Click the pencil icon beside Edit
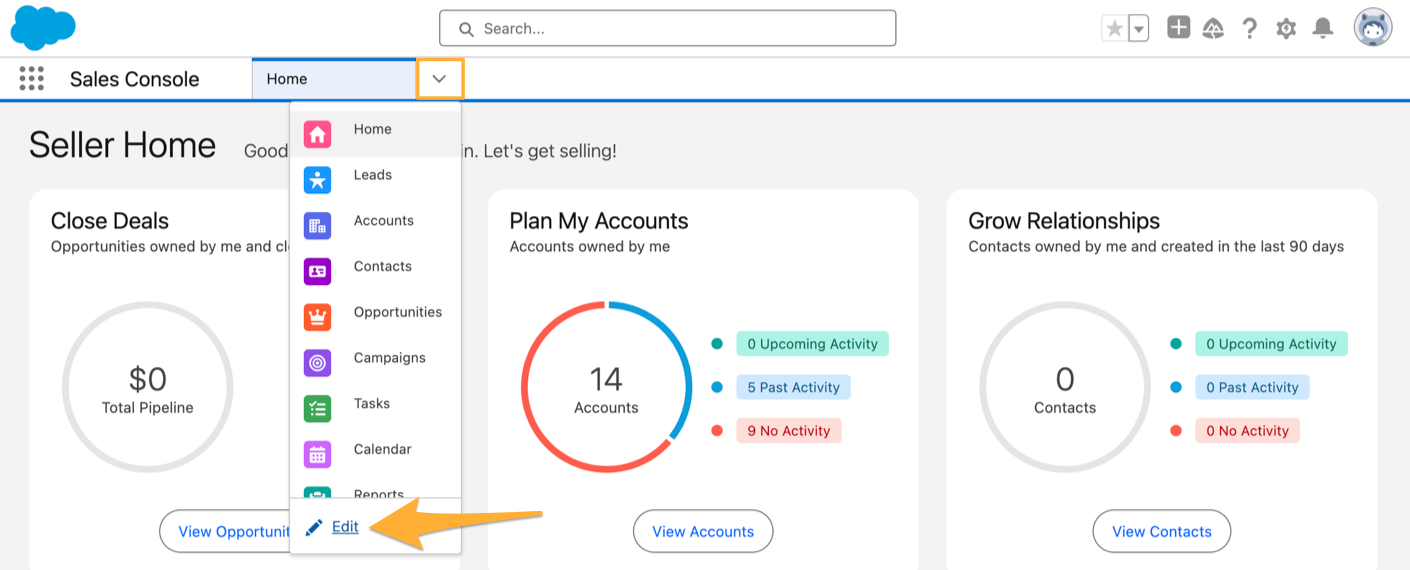The width and height of the screenshot is (1410, 570). [x=314, y=527]
